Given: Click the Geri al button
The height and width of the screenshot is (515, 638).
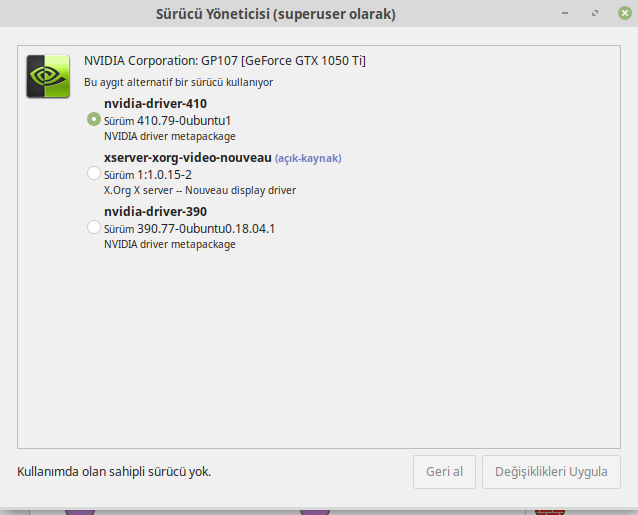Looking at the screenshot, I should (x=444, y=471).
